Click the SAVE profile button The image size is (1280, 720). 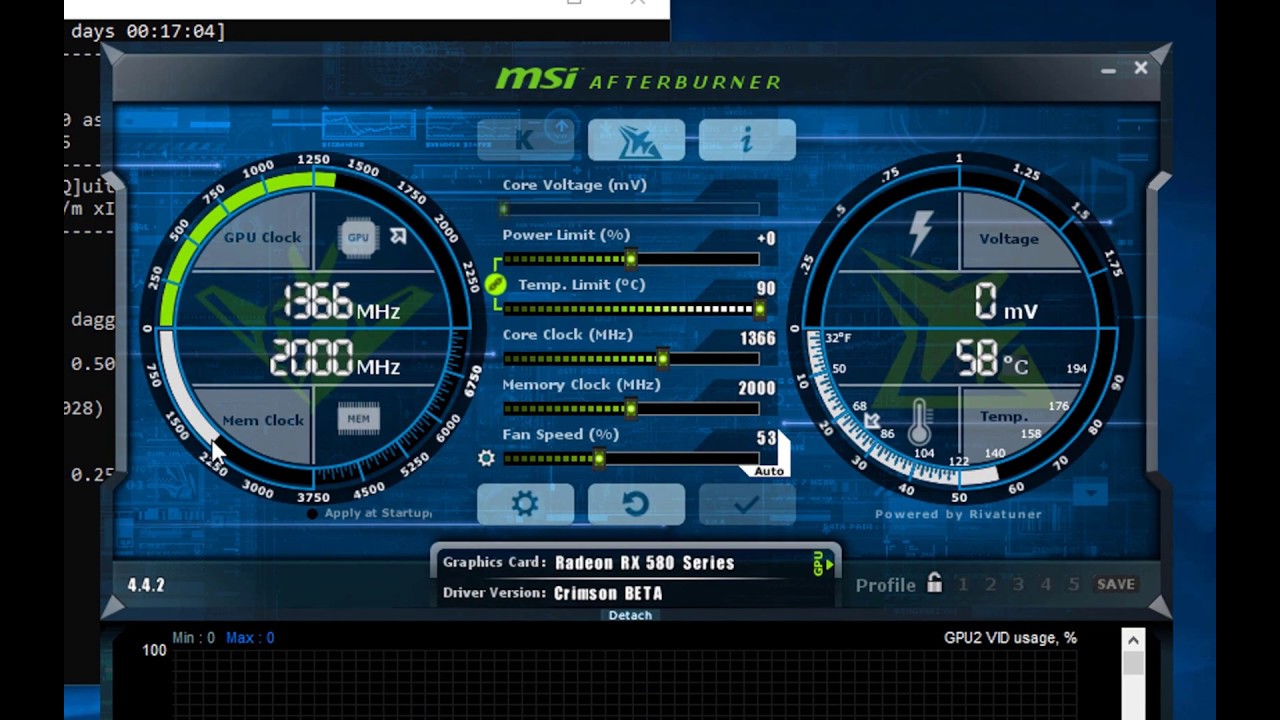click(1116, 584)
